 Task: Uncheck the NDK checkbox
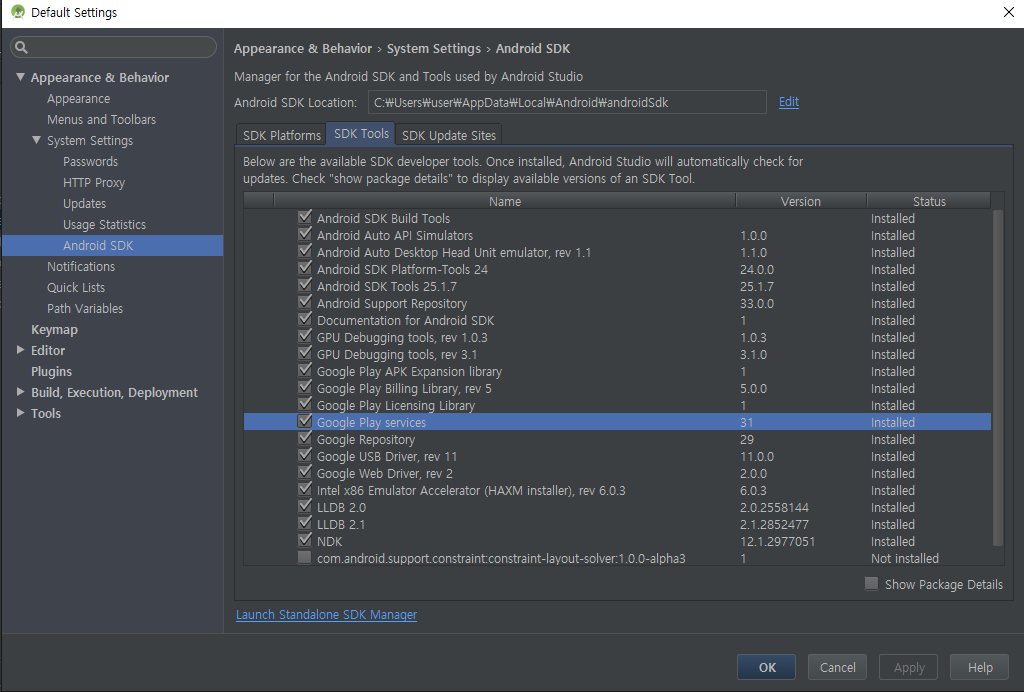click(x=304, y=540)
